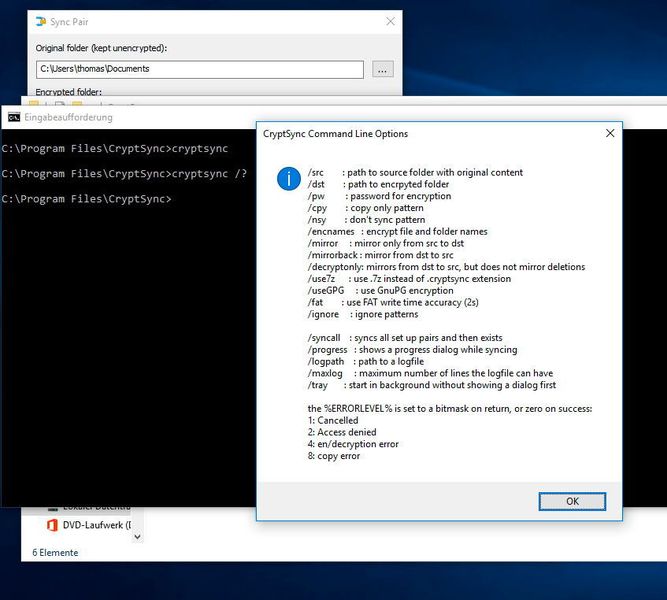The width and height of the screenshot is (667, 600).
Task: Click 'Original folder (kept unencrypted)' label
Action: tap(101, 48)
